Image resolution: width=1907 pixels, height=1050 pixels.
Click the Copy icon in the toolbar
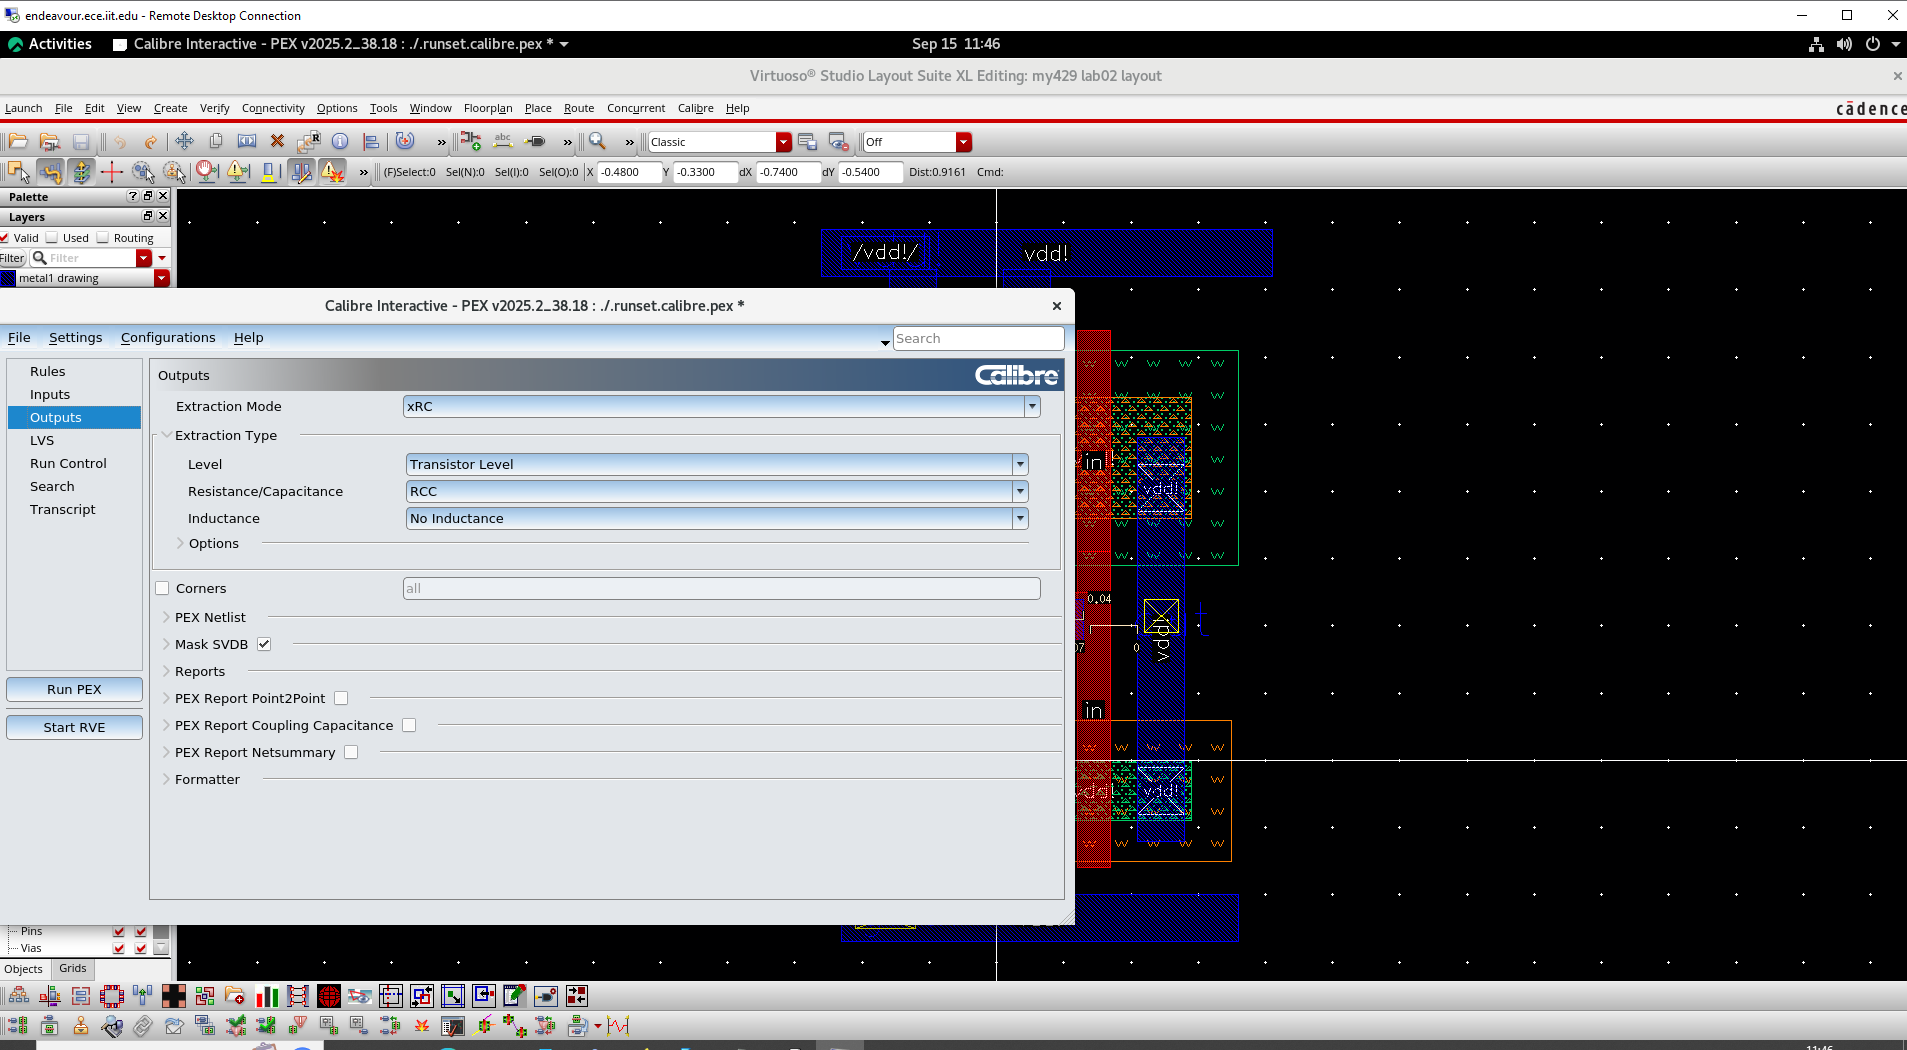[x=215, y=142]
